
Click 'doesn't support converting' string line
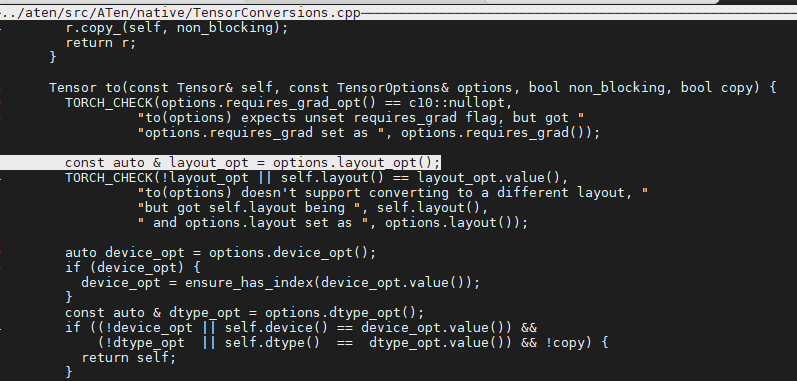coord(393,193)
